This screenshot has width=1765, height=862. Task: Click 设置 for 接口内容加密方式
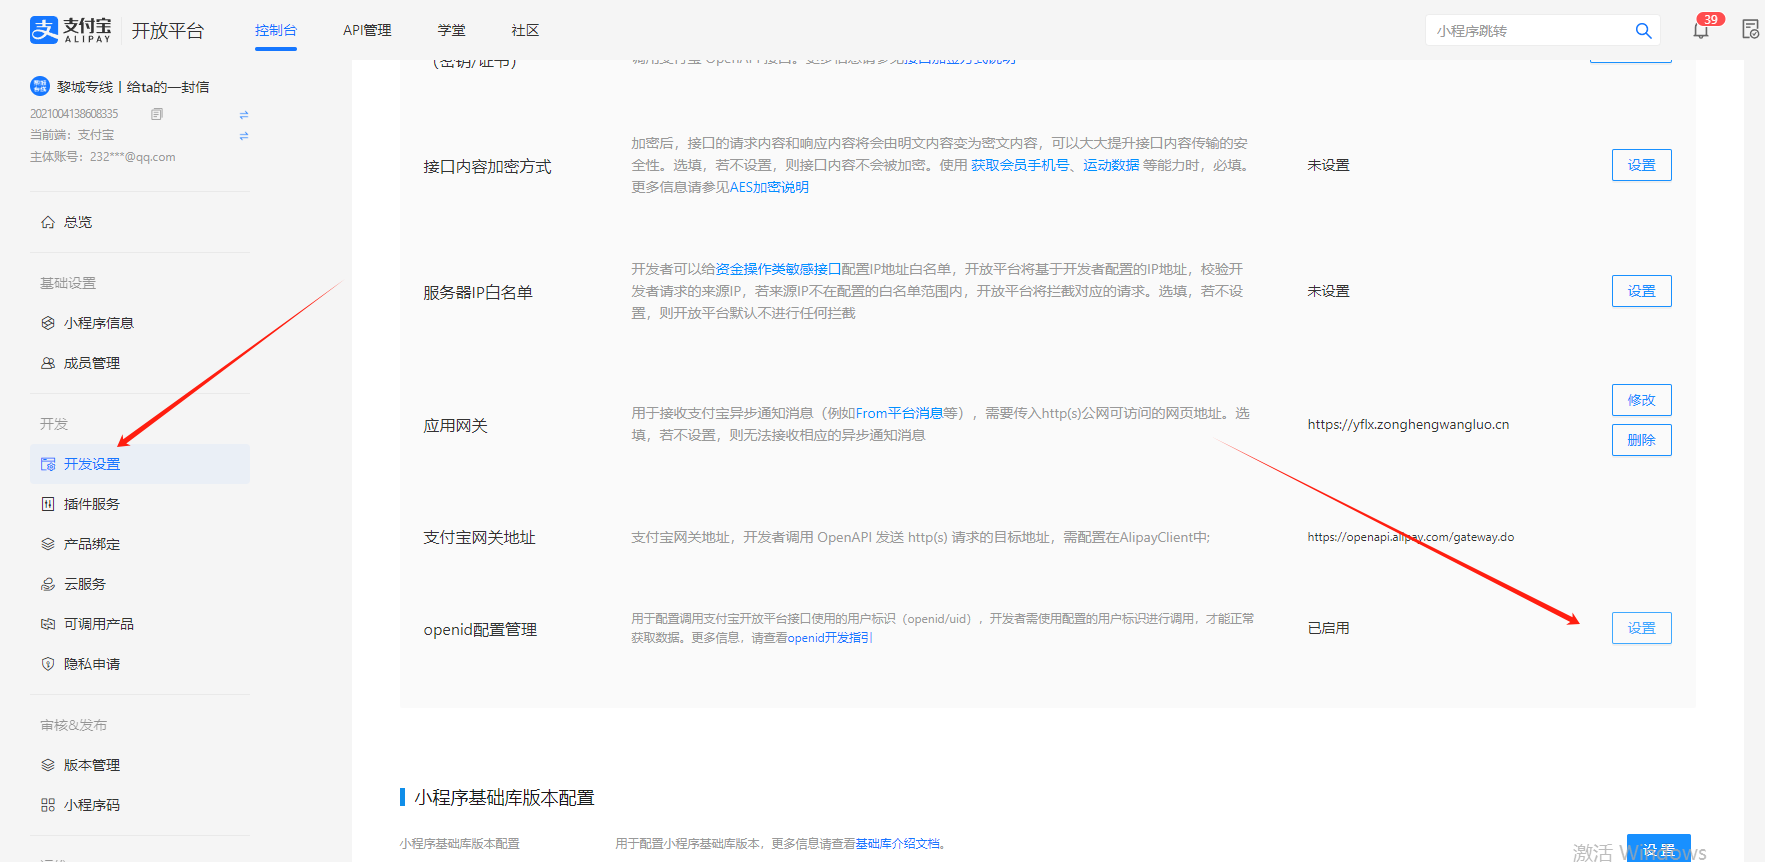(1641, 165)
